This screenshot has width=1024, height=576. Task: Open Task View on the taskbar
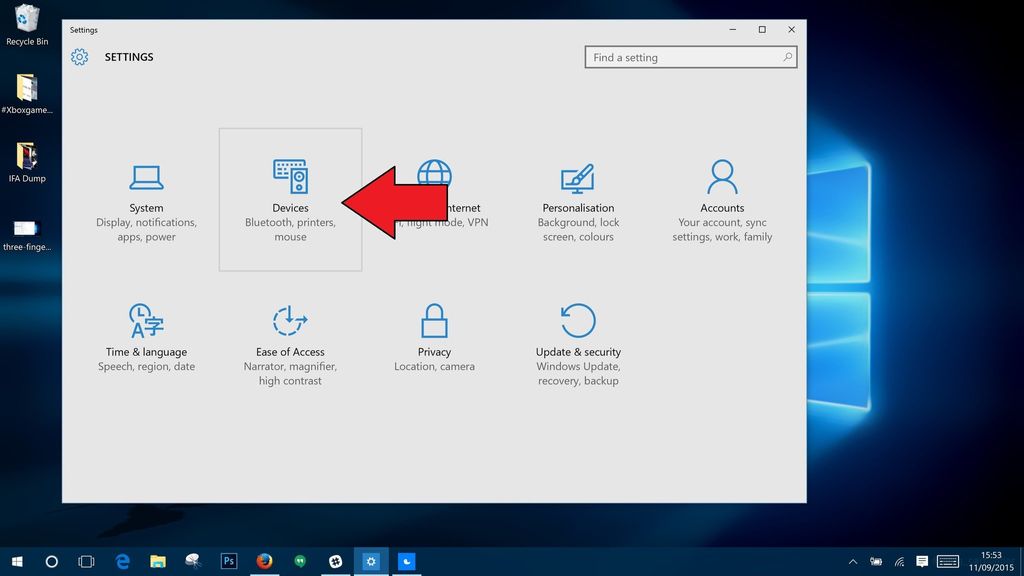pos(86,561)
